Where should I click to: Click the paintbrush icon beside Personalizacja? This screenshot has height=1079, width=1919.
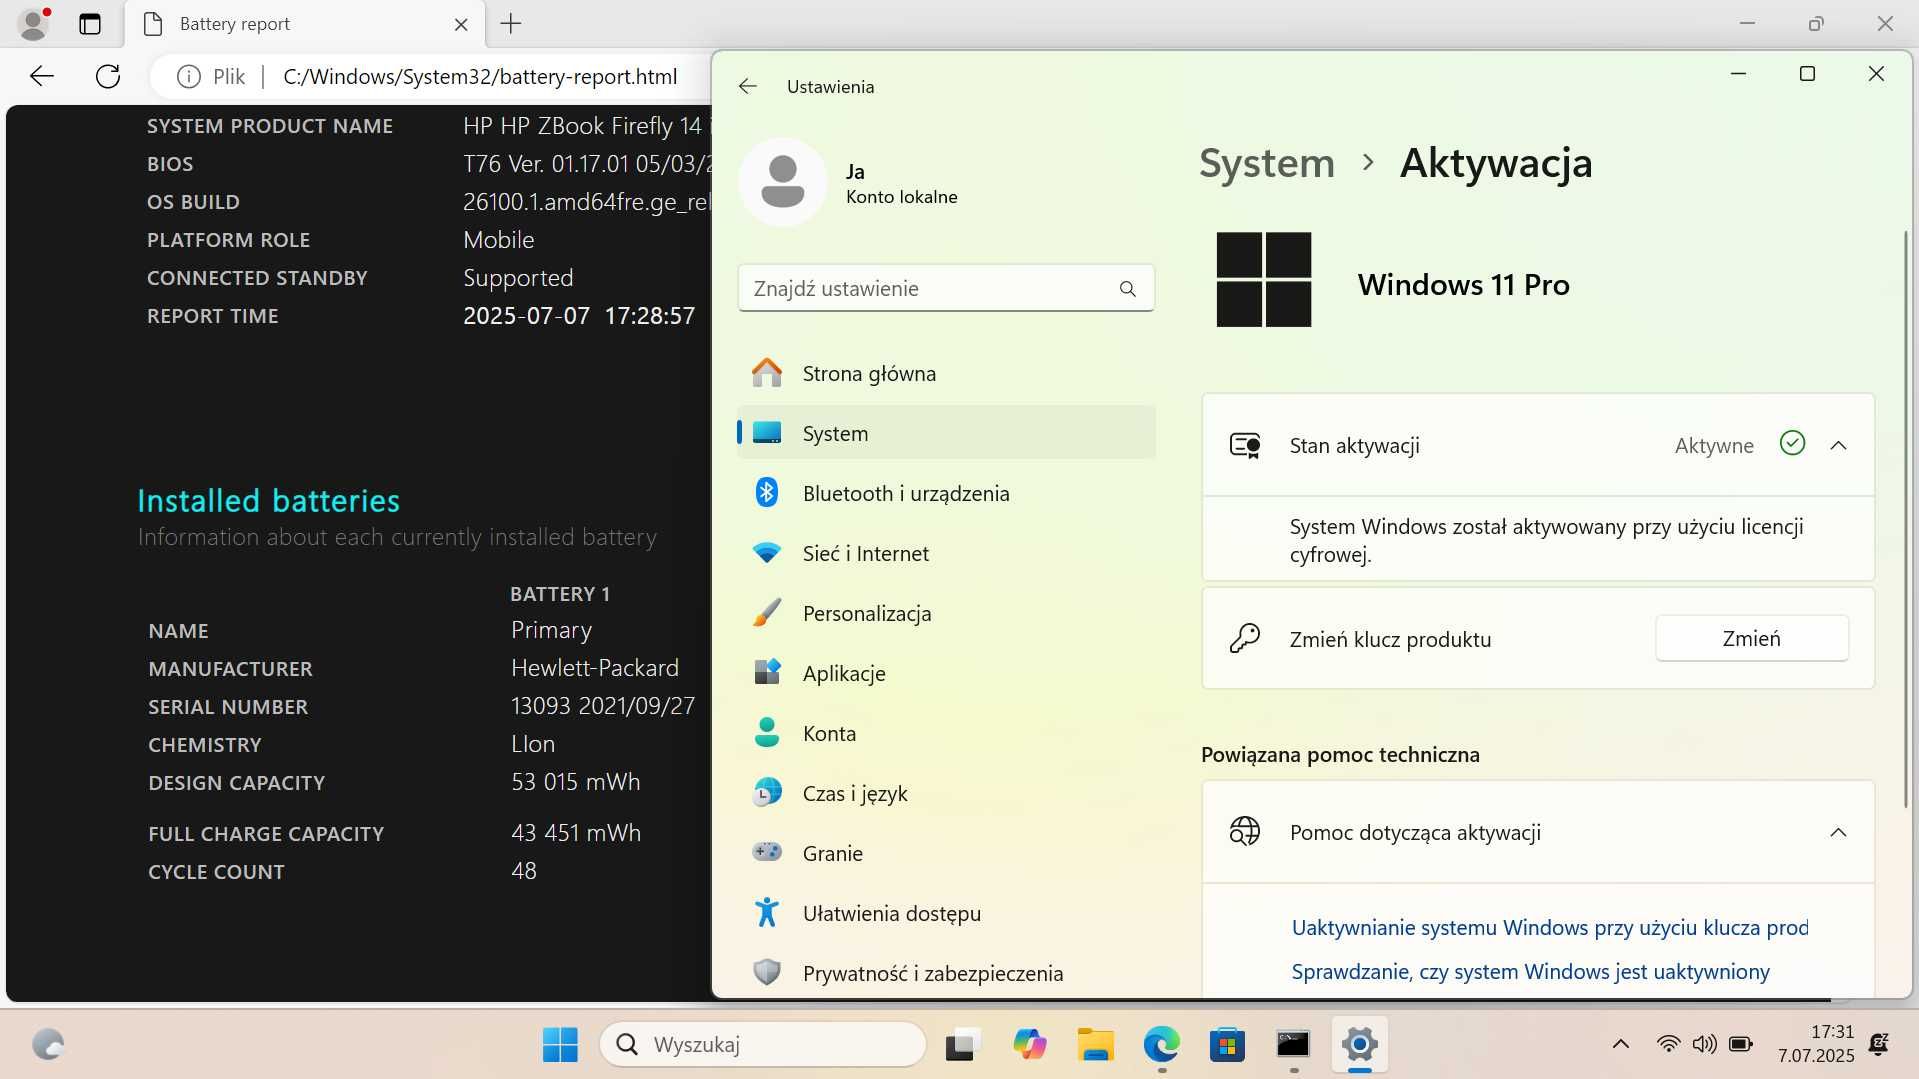click(767, 612)
